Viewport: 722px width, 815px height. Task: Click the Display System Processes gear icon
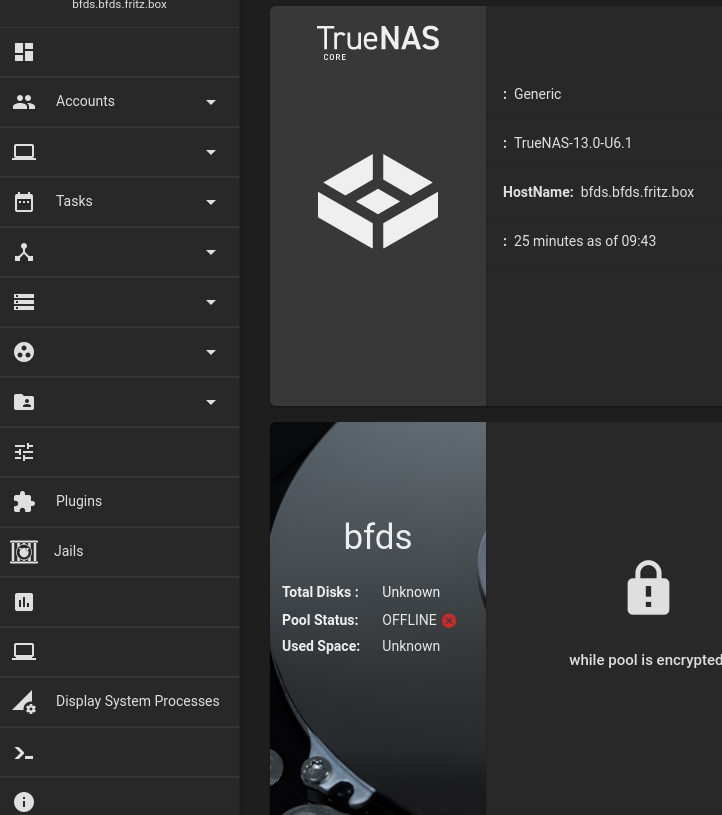(x=24, y=702)
